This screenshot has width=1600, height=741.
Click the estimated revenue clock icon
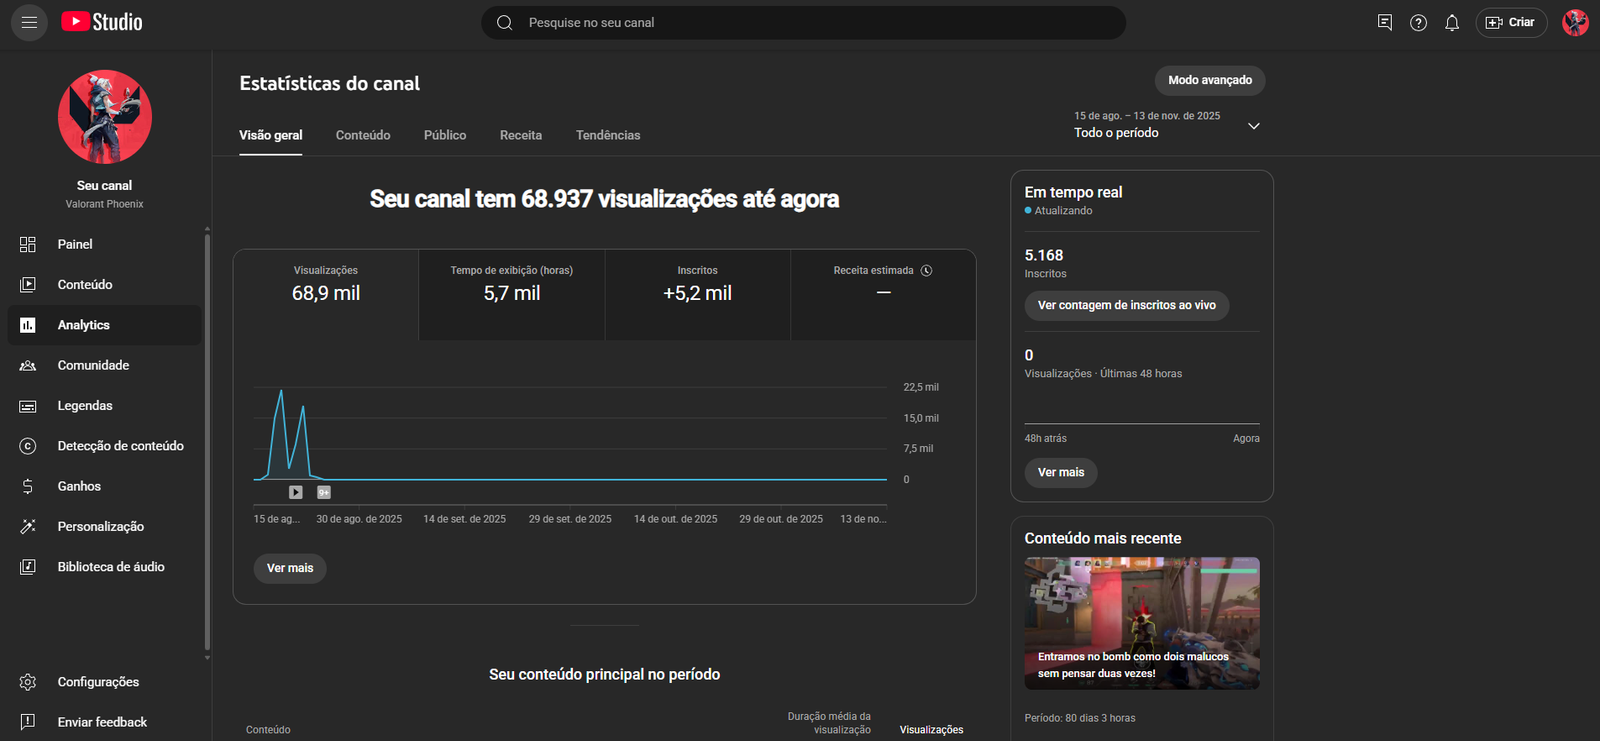926,270
